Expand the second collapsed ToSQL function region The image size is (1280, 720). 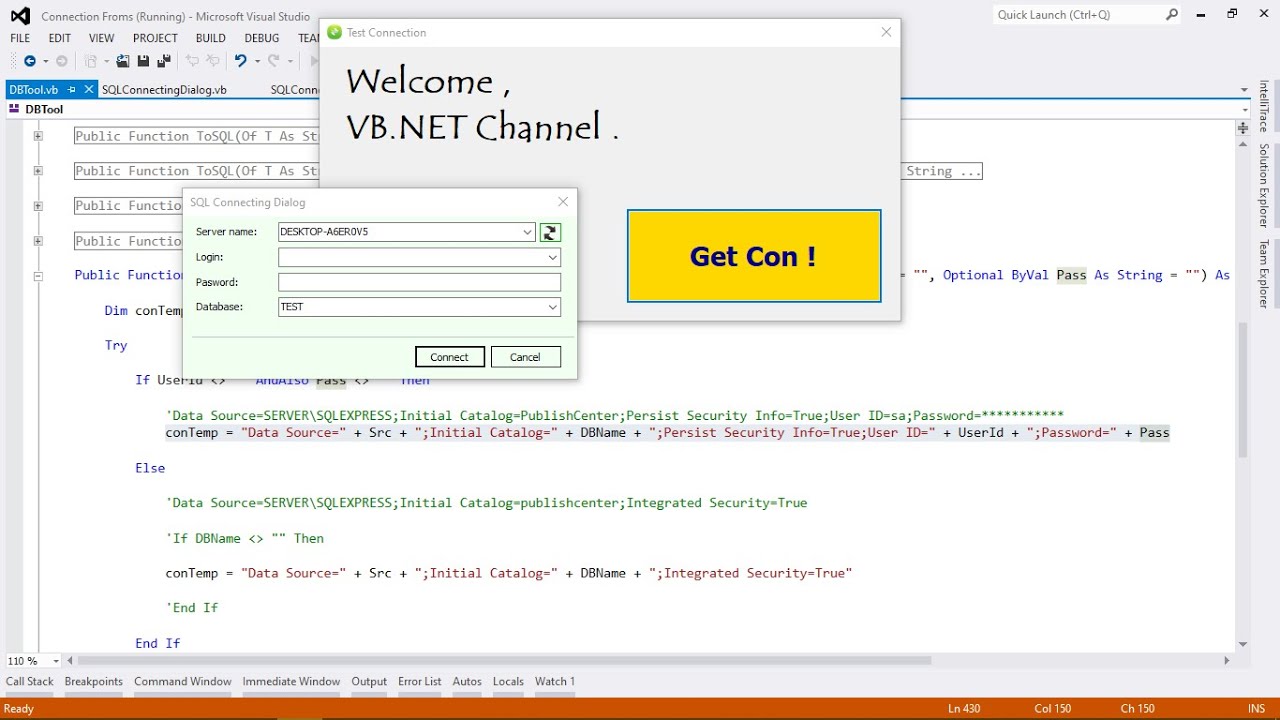point(38,171)
